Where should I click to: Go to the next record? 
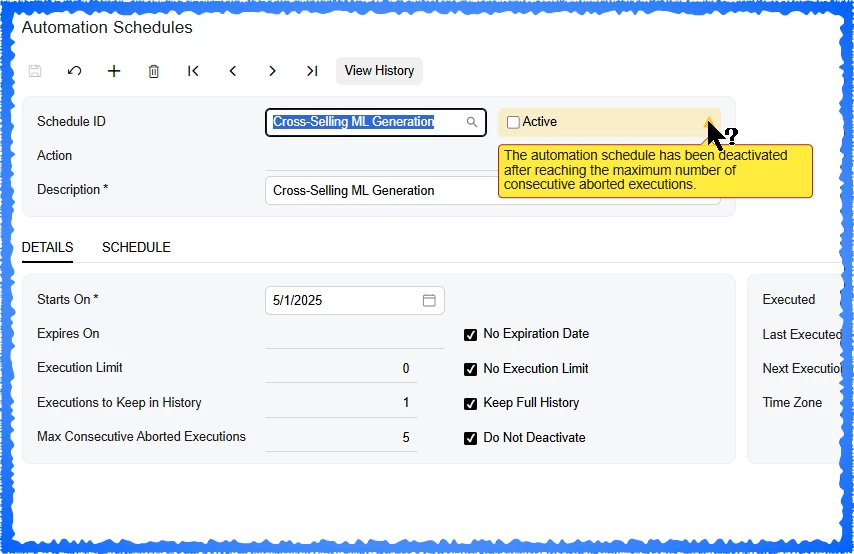pyautogui.click(x=272, y=71)
